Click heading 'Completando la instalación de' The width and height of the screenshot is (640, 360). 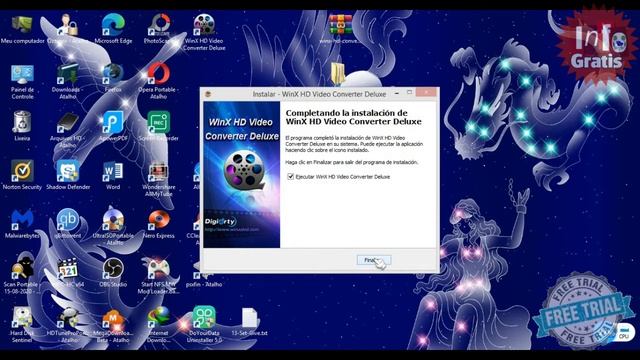(x=346, y=113)
